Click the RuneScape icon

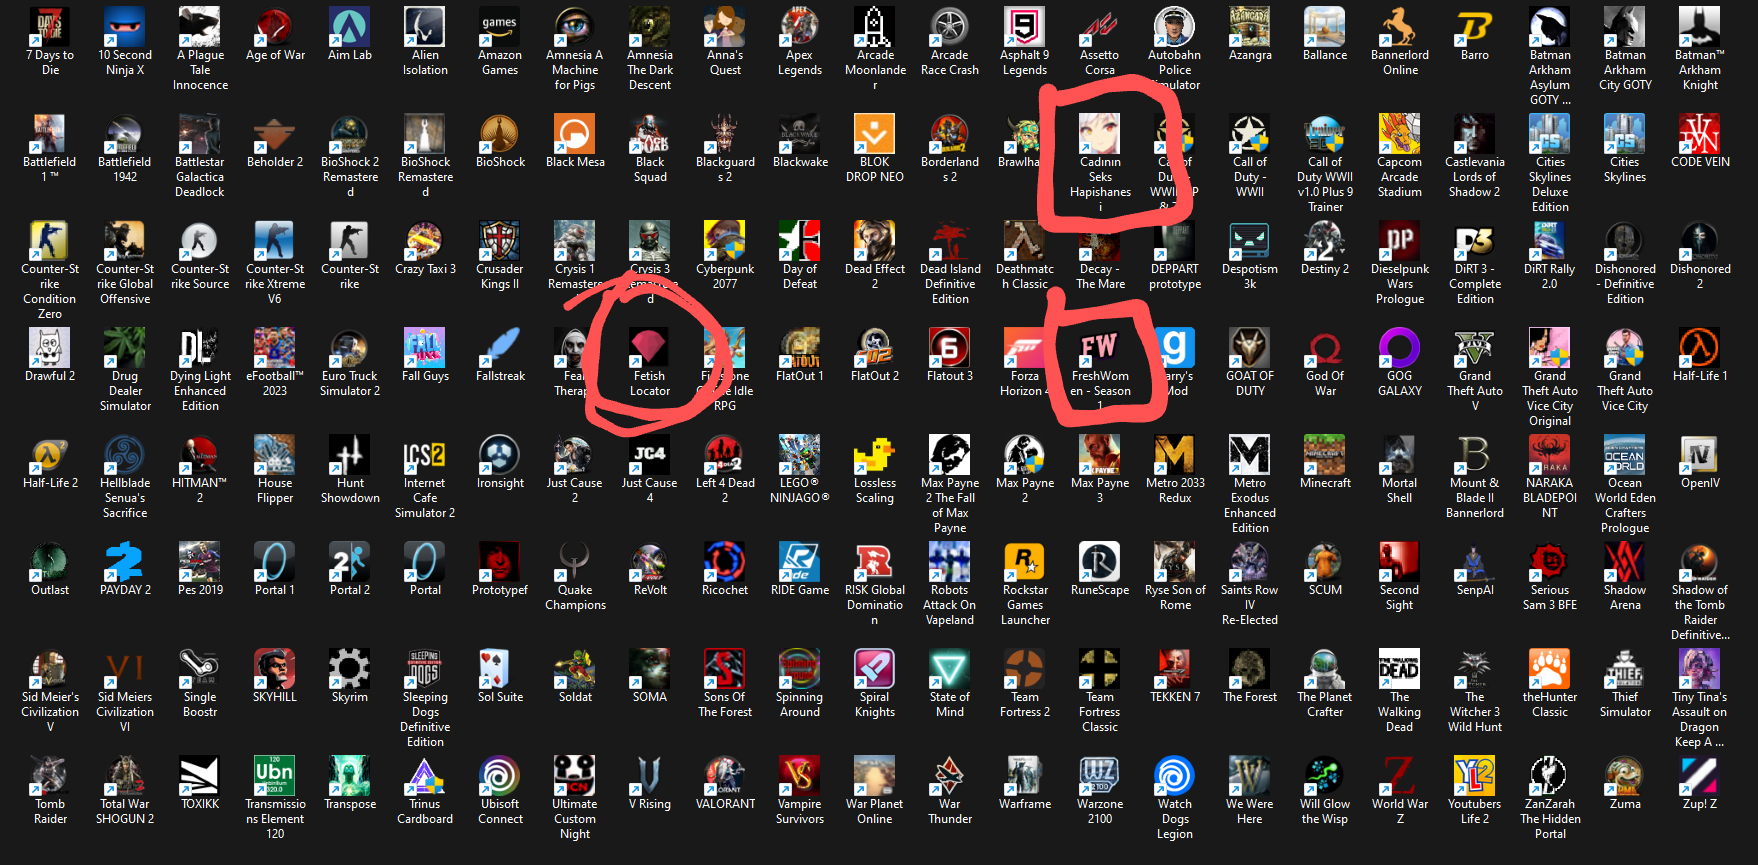tap(1100, 561)
